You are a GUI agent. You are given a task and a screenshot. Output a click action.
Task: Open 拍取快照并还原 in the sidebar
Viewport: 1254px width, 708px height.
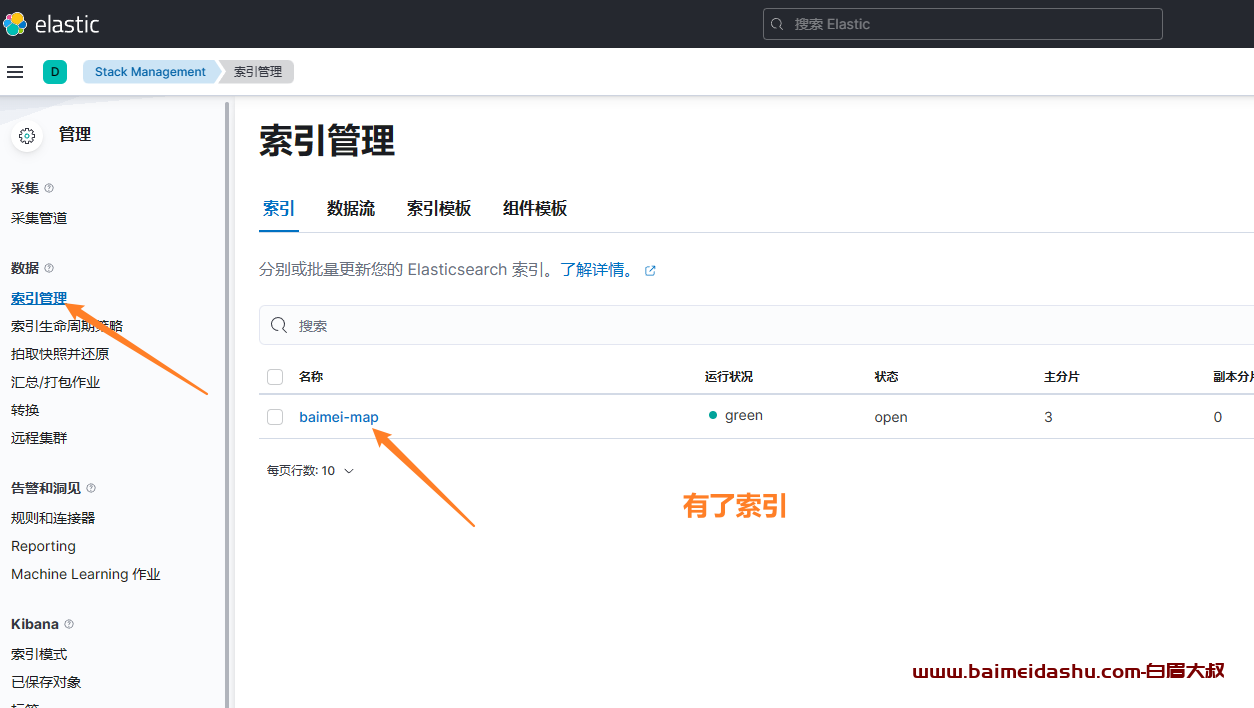pos(60,354)
